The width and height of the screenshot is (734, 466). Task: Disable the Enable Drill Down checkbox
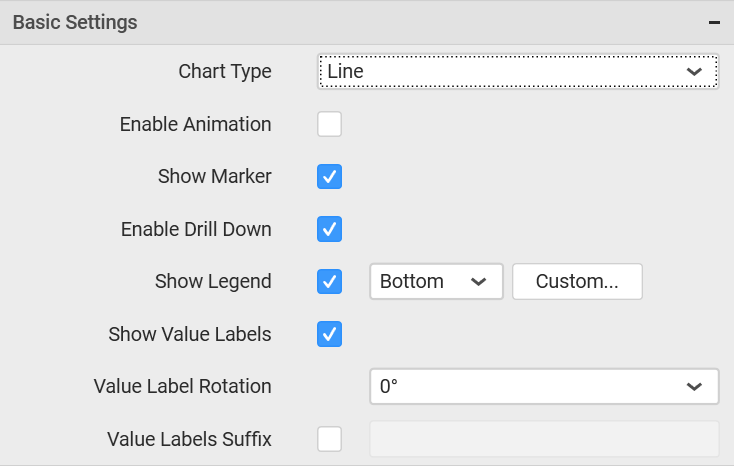[x=329, y=229]
